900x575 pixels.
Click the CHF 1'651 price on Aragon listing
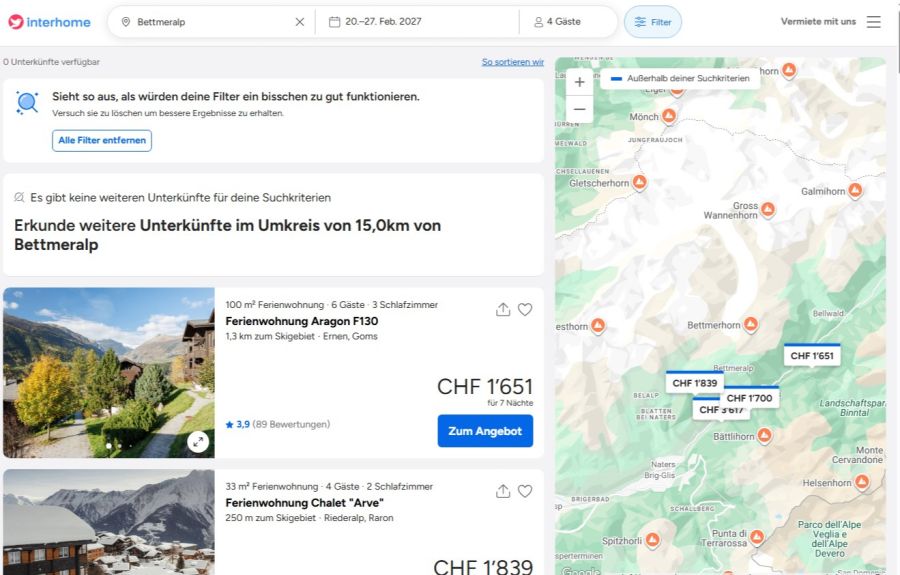pos(485,387)
